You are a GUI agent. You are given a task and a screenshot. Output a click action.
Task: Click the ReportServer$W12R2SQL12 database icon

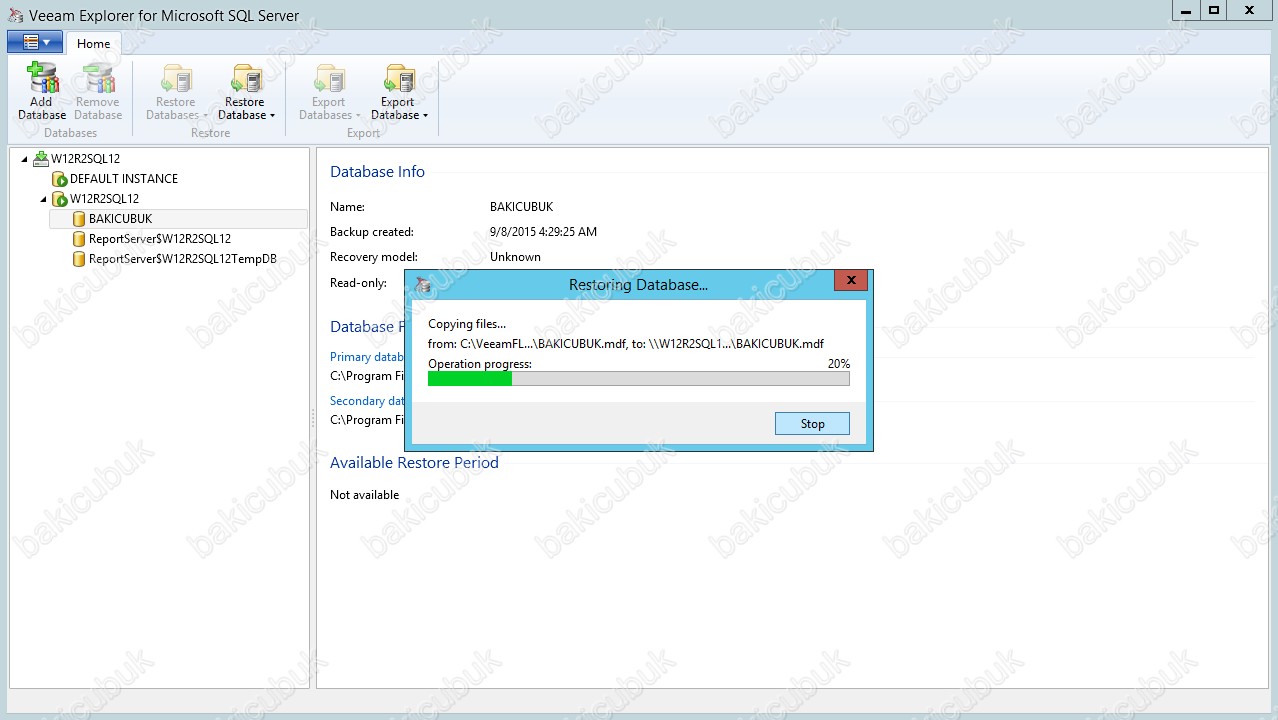80,239
